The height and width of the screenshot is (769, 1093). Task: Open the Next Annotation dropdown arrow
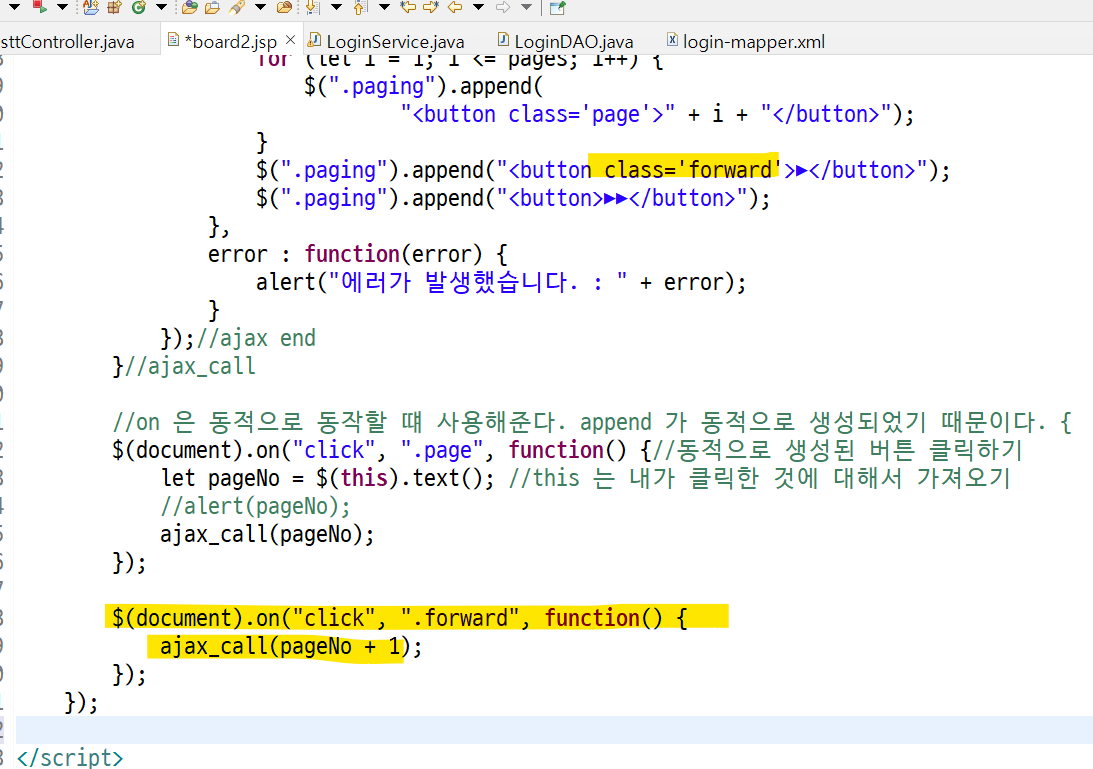(336, 8)
